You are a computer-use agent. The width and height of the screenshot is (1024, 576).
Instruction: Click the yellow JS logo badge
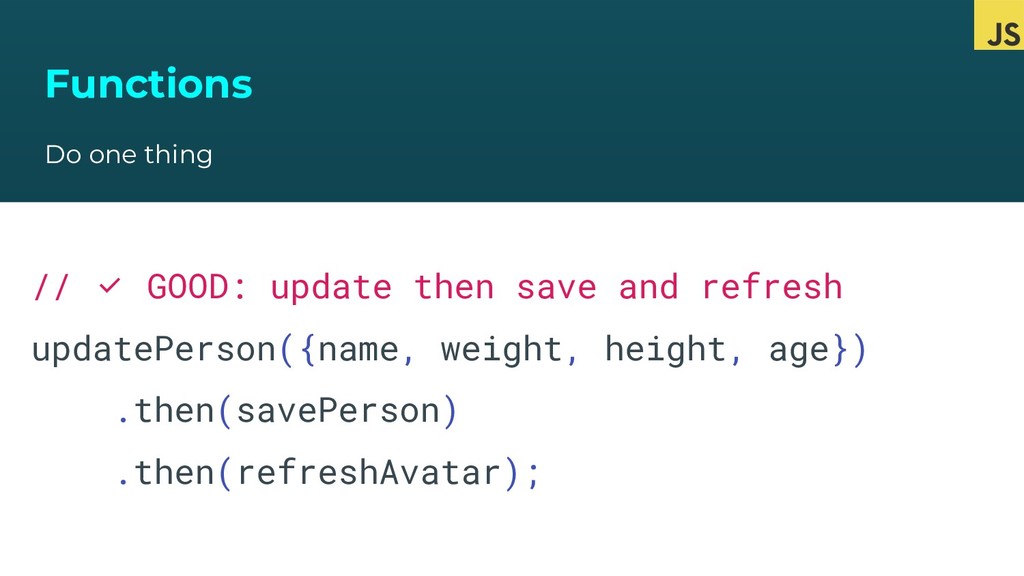pyautogui.click(x=999, y=25)
